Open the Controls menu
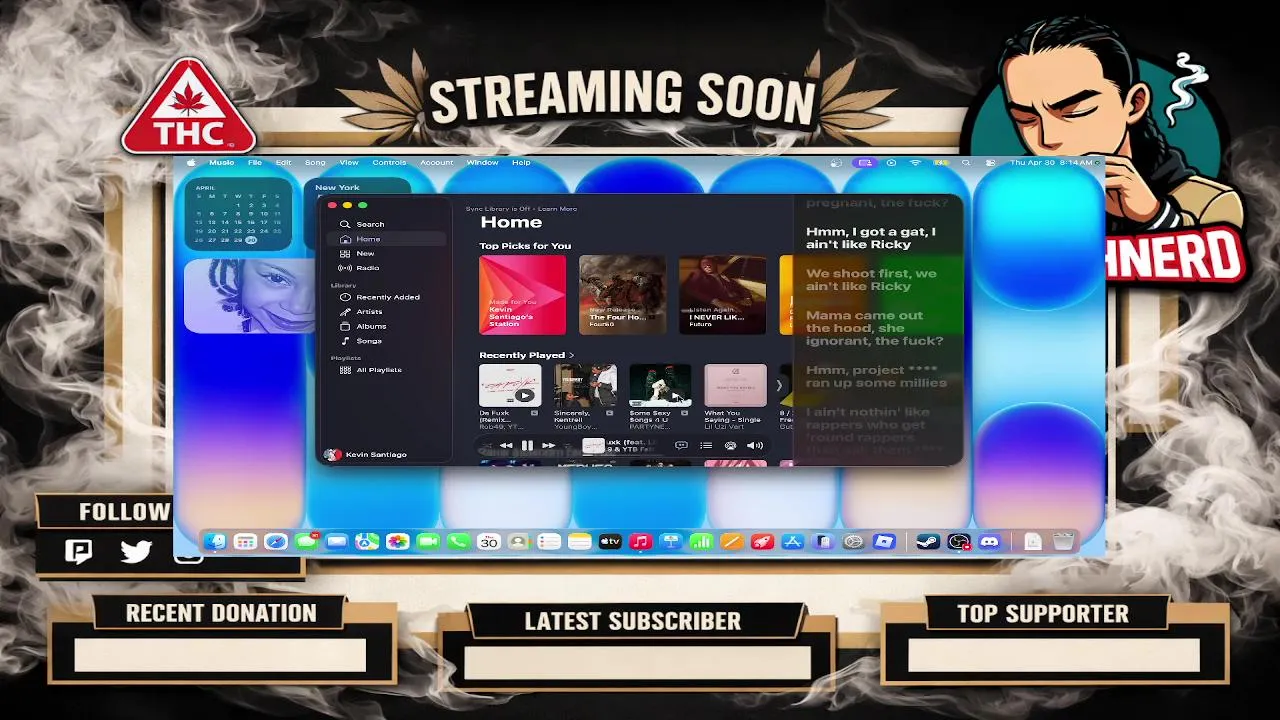The width and height of the screenshot is (1280, 720). (x=389, y=162)
